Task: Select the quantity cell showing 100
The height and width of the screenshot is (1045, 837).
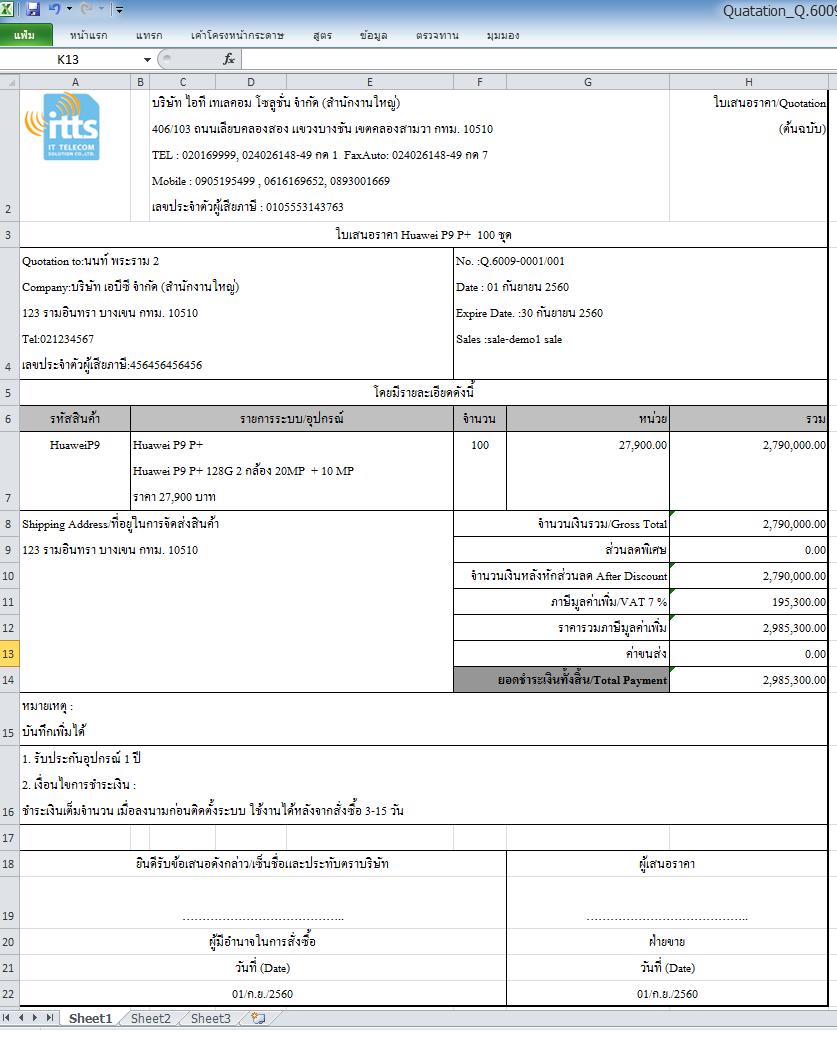Action: (480, 471)
